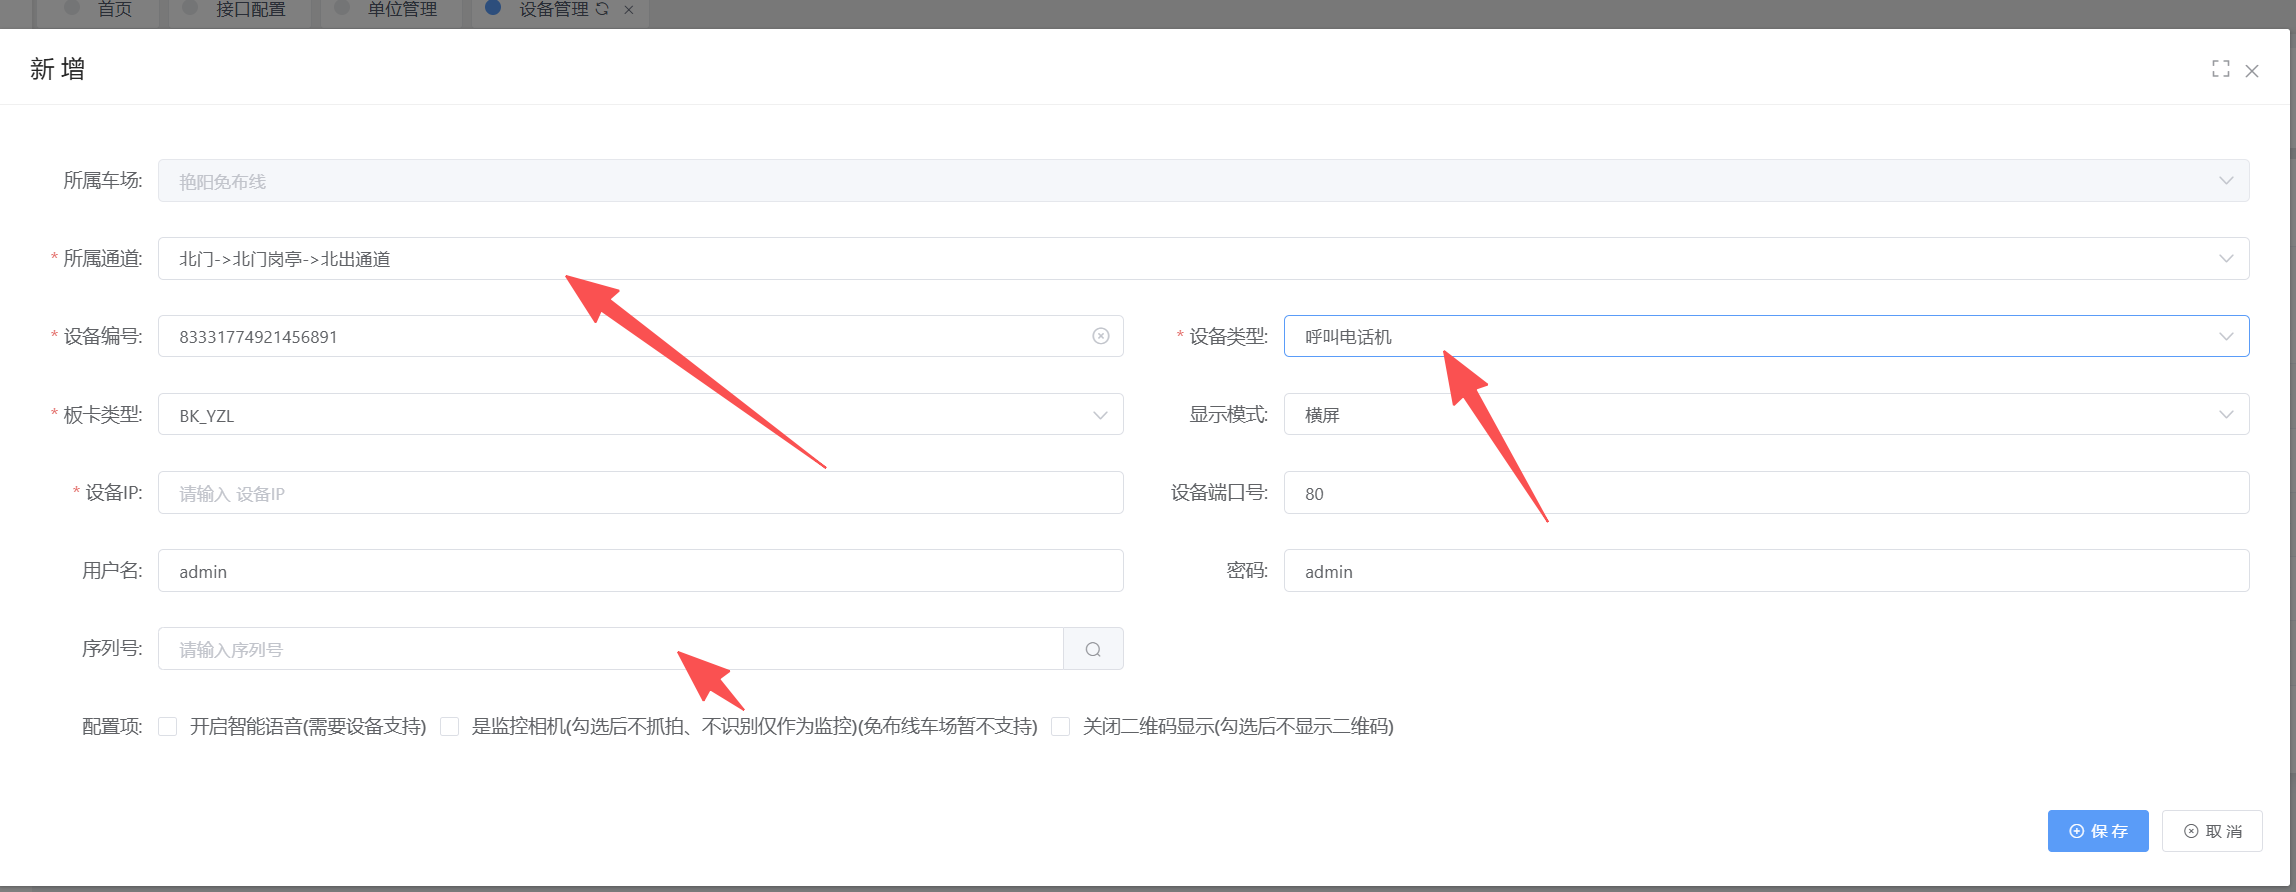Toggle the dialog fullscreen icon
The width and height of the screenshot is (2296, 892).
[x=2220, y=69]
